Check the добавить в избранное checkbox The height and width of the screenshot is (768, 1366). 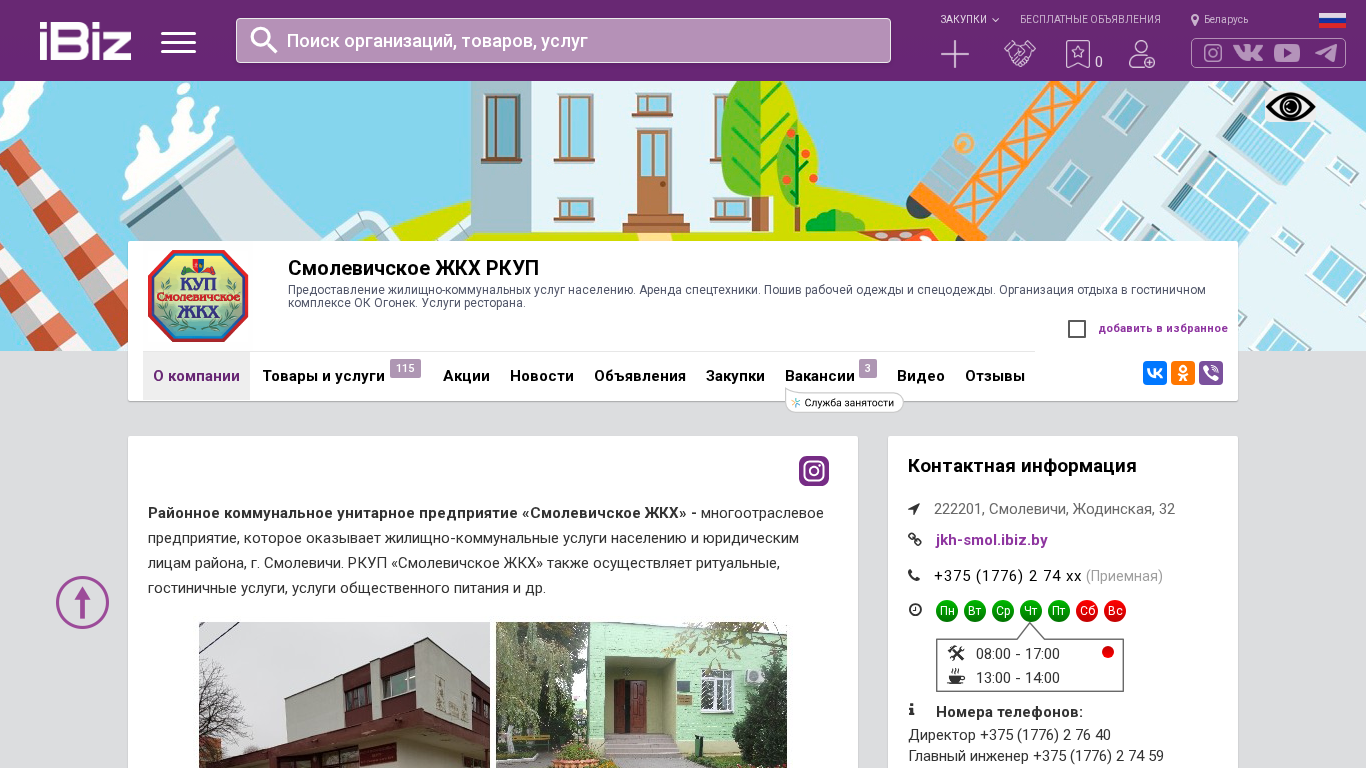coord(1077,329)
